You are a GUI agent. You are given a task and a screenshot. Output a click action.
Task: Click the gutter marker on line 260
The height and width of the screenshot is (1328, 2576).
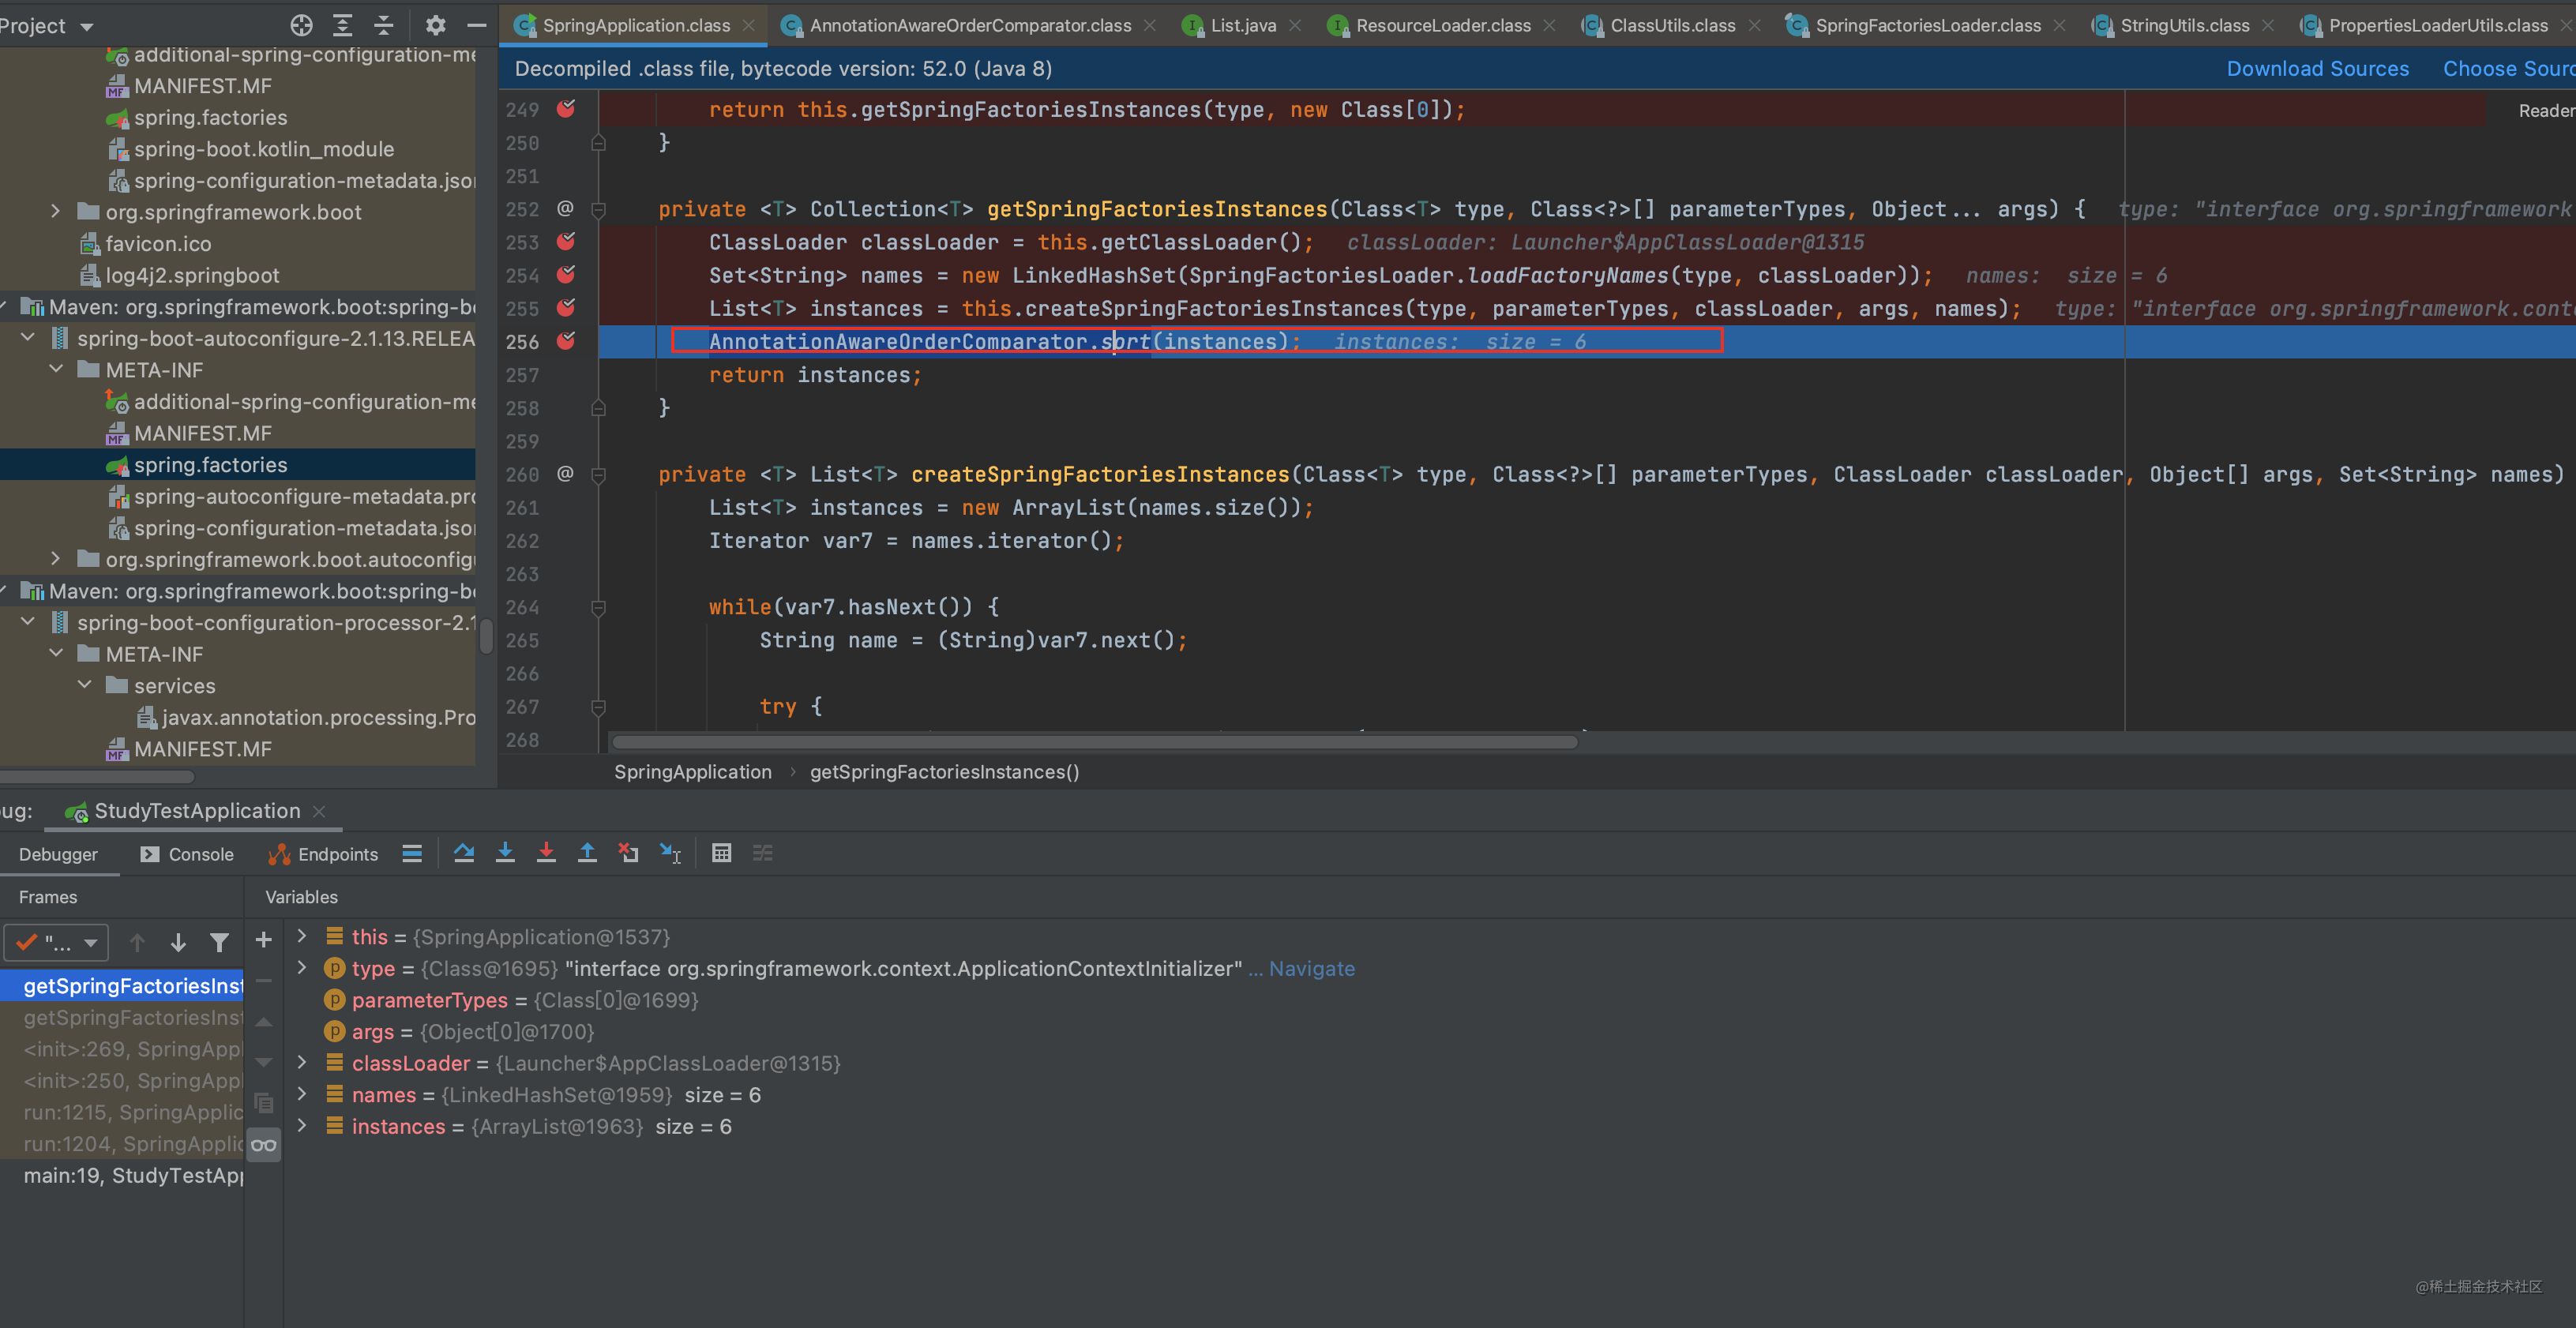click(x=565, y=473)
